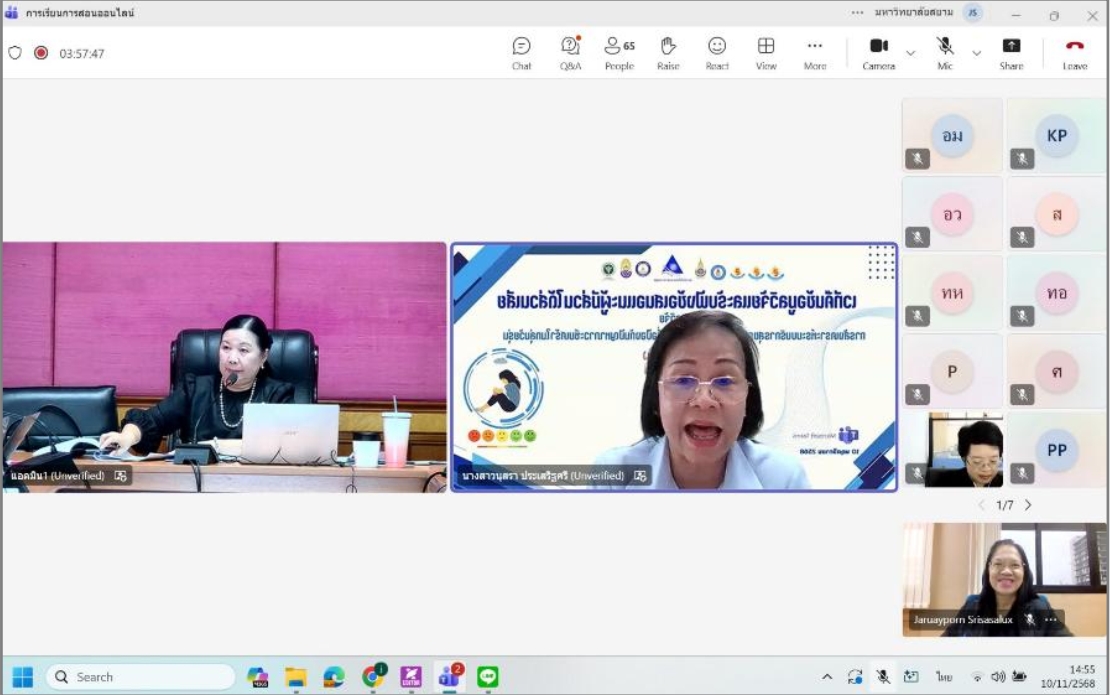Share your screen content
Image resolution: width=1110 pixels, height=695 pixels.
coord(1011,52)
